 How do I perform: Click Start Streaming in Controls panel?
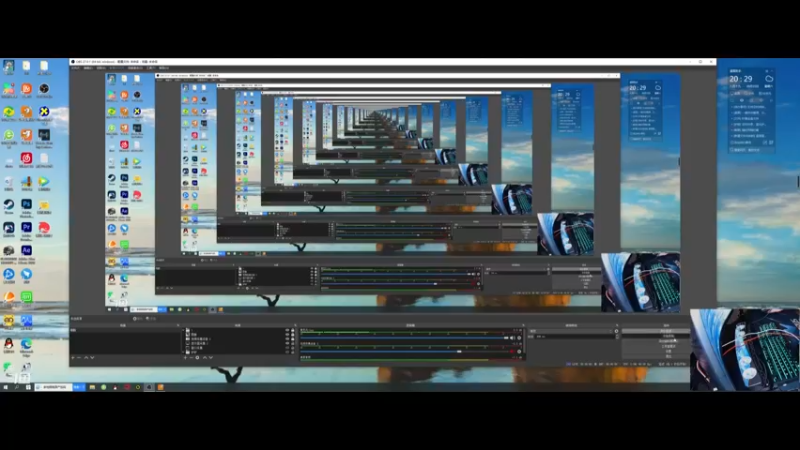tap(656, 331)
